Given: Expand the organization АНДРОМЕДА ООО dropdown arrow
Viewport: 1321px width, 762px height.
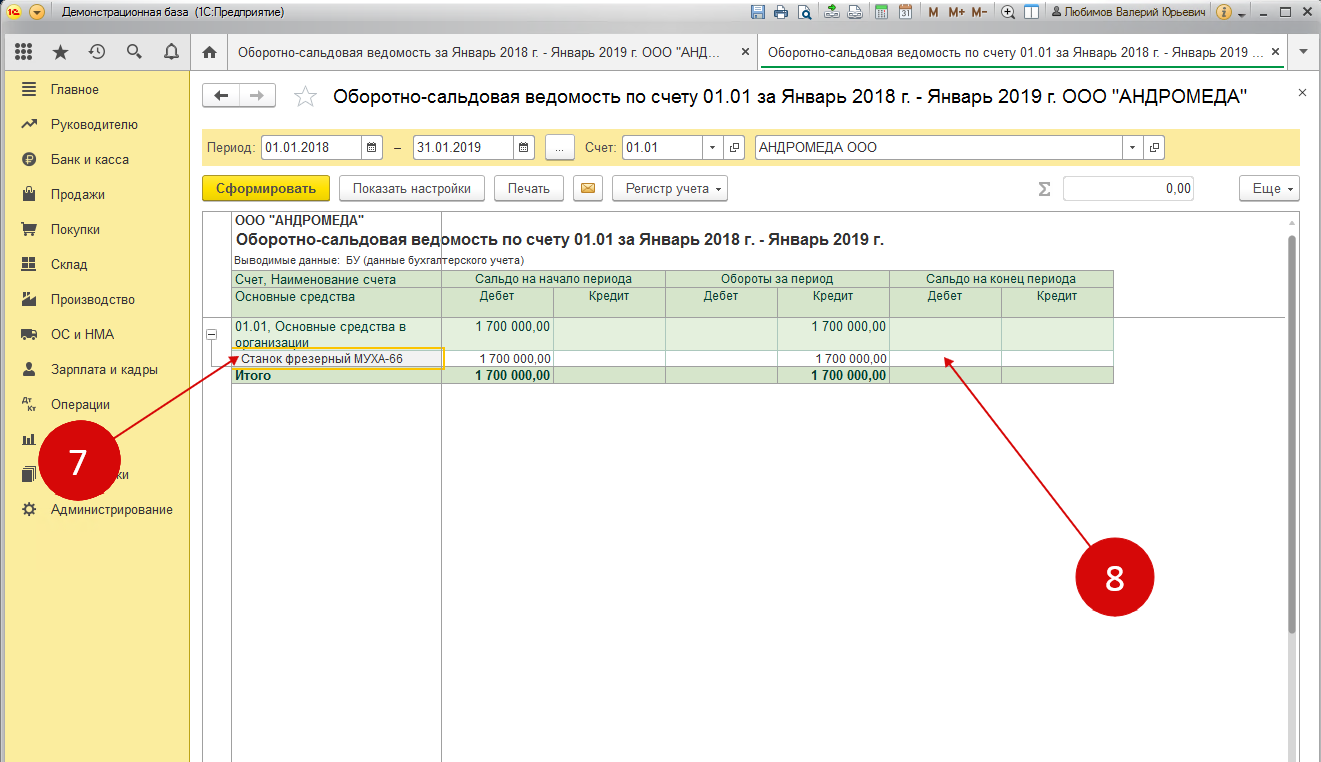Looking at the screenshot, I should 1133,148.
